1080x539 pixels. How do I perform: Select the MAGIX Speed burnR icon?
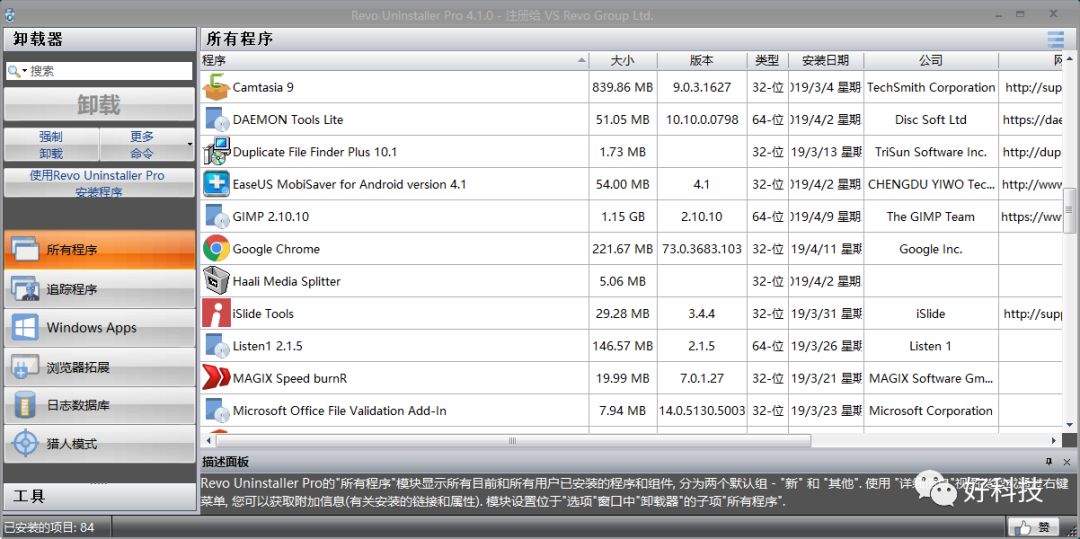(216, 378)
